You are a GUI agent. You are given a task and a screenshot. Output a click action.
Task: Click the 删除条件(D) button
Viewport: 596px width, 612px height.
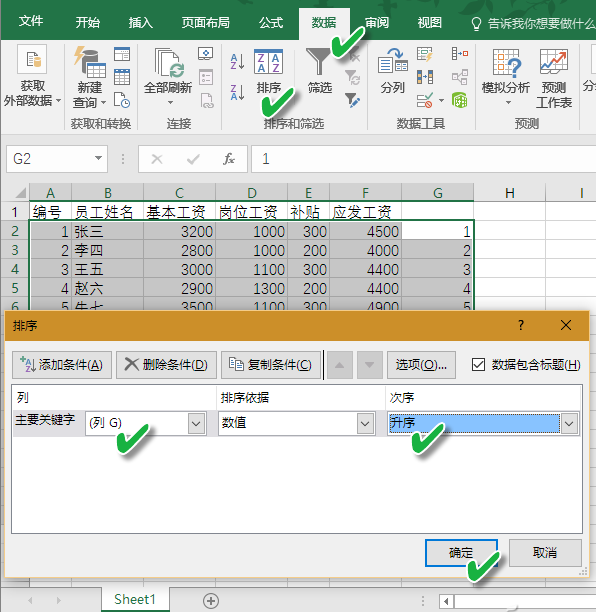(x=166, y=365)
